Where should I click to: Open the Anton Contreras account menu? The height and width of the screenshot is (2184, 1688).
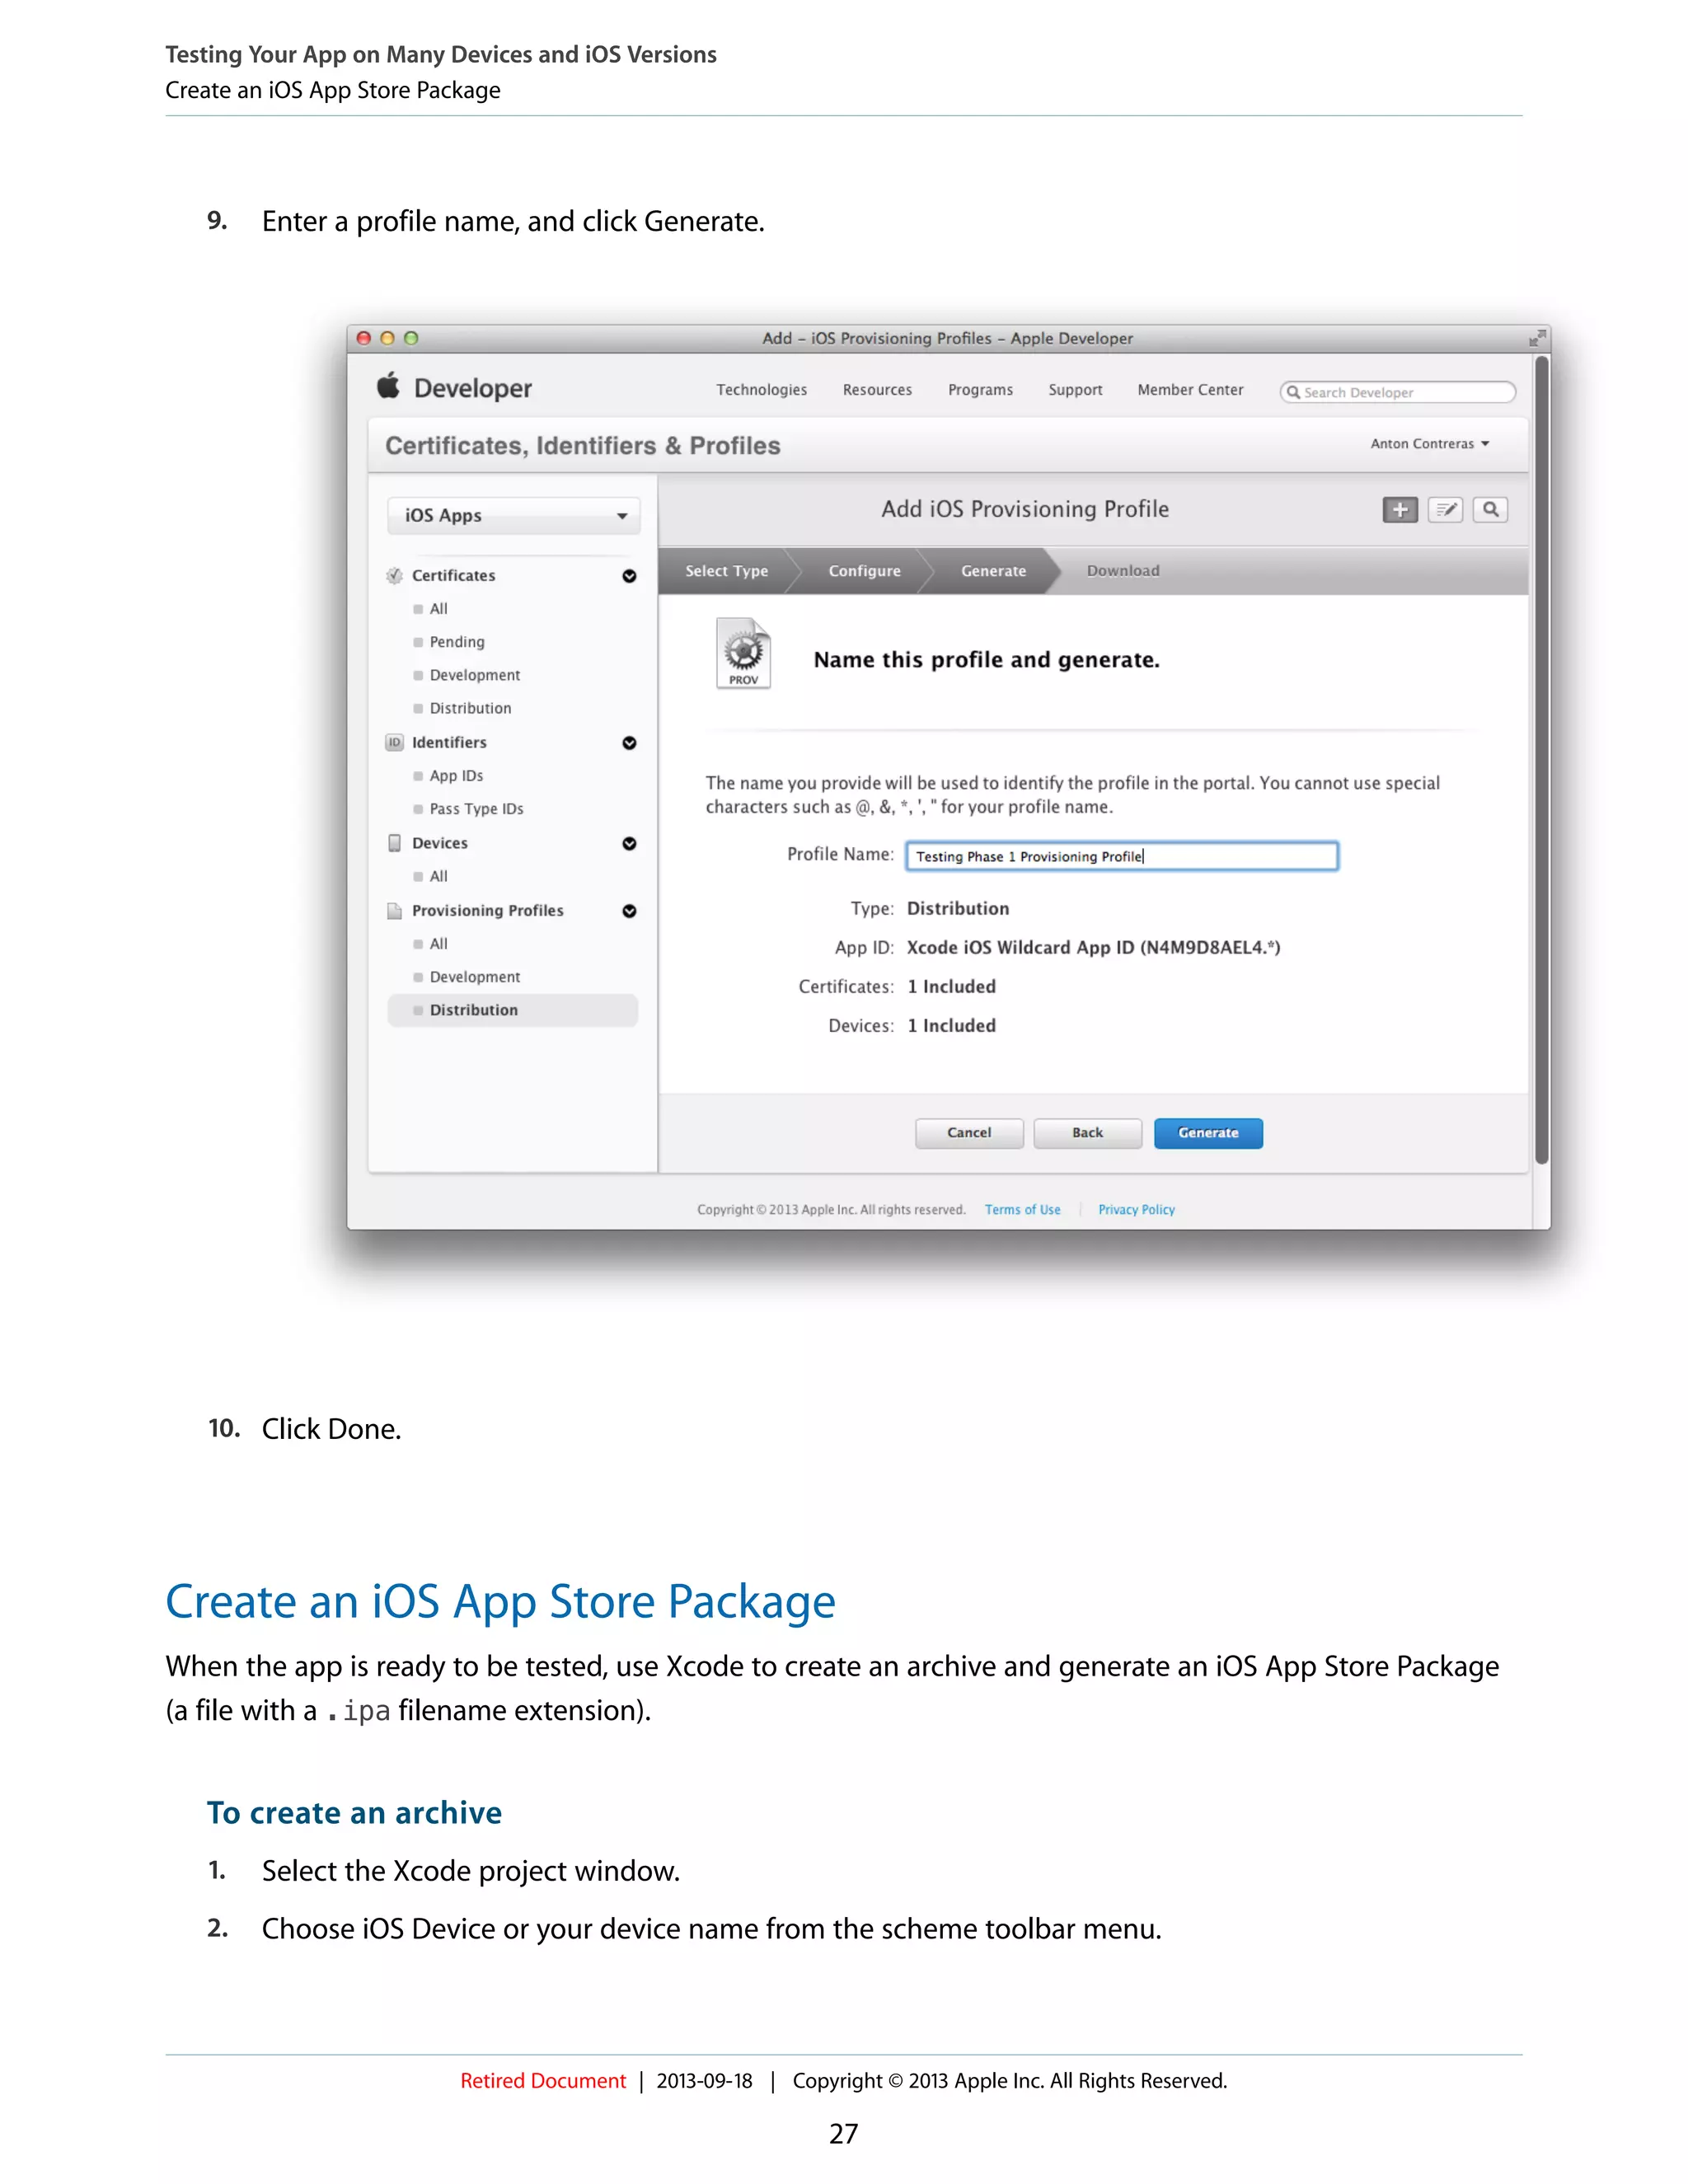click(x=1429, y=443)
